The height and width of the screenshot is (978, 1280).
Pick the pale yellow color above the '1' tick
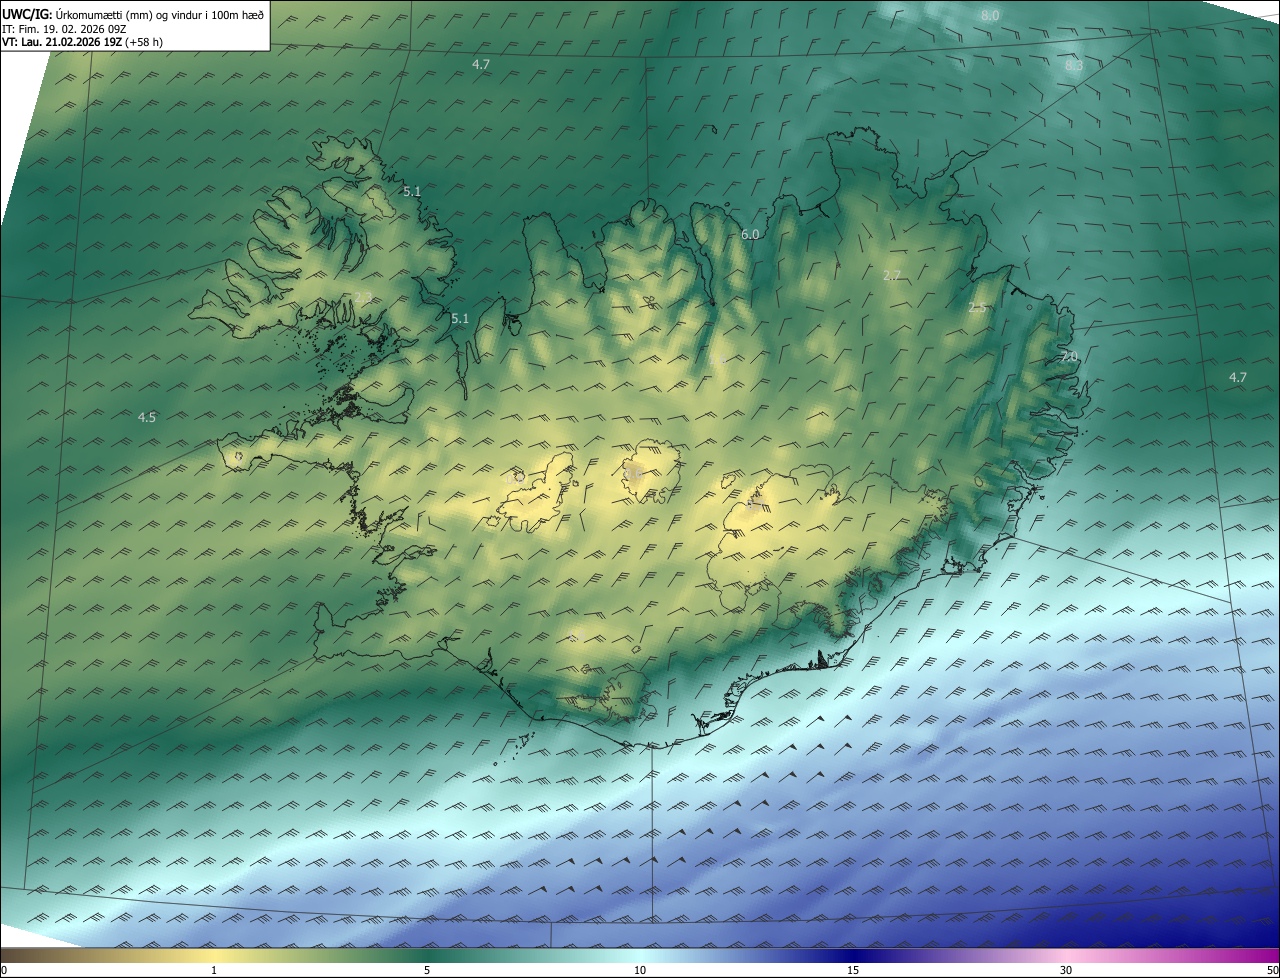[214, 955]
